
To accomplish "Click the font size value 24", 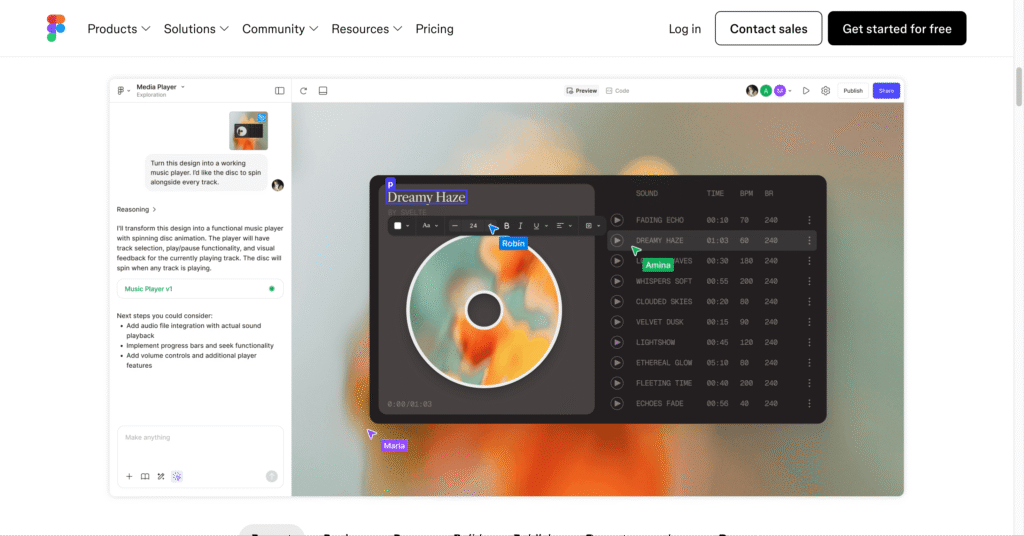I will pyautogui.click(x=473, y=226).
